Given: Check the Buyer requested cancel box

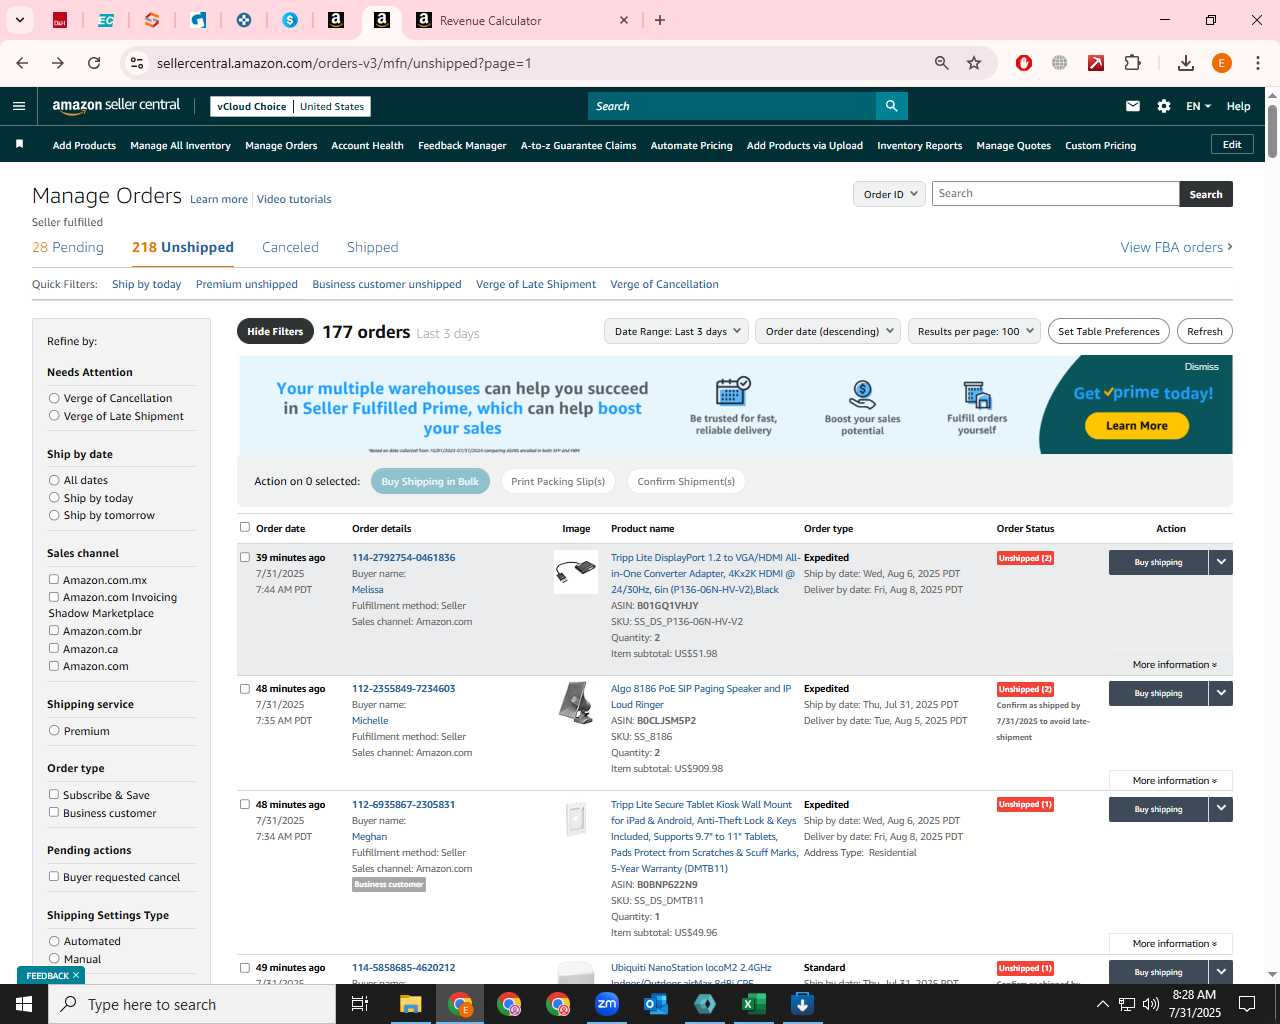Looking at the screenshot, I should coord(54,876).
